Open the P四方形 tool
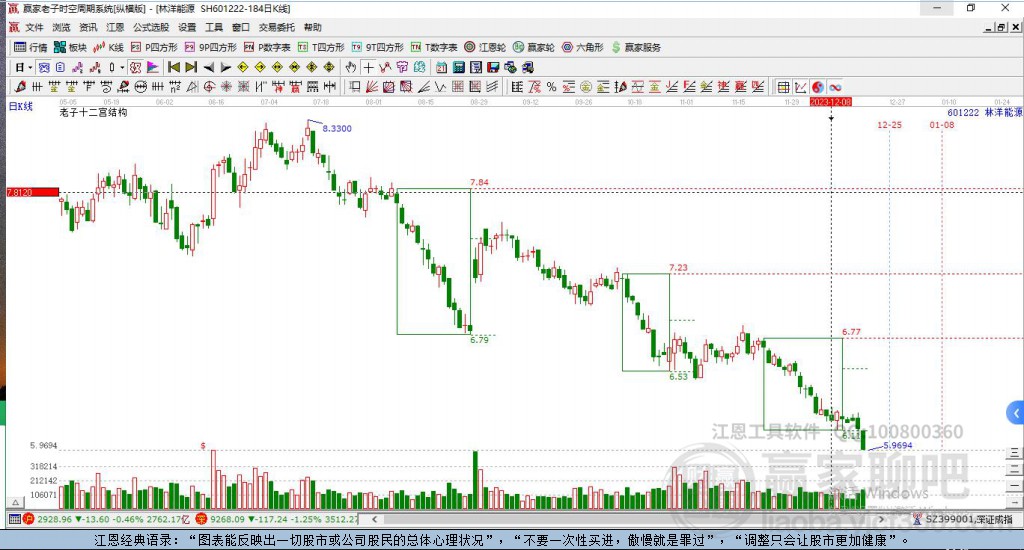Image resolution: width=1024 pixels, height=550 pixels. click(154, 47)
